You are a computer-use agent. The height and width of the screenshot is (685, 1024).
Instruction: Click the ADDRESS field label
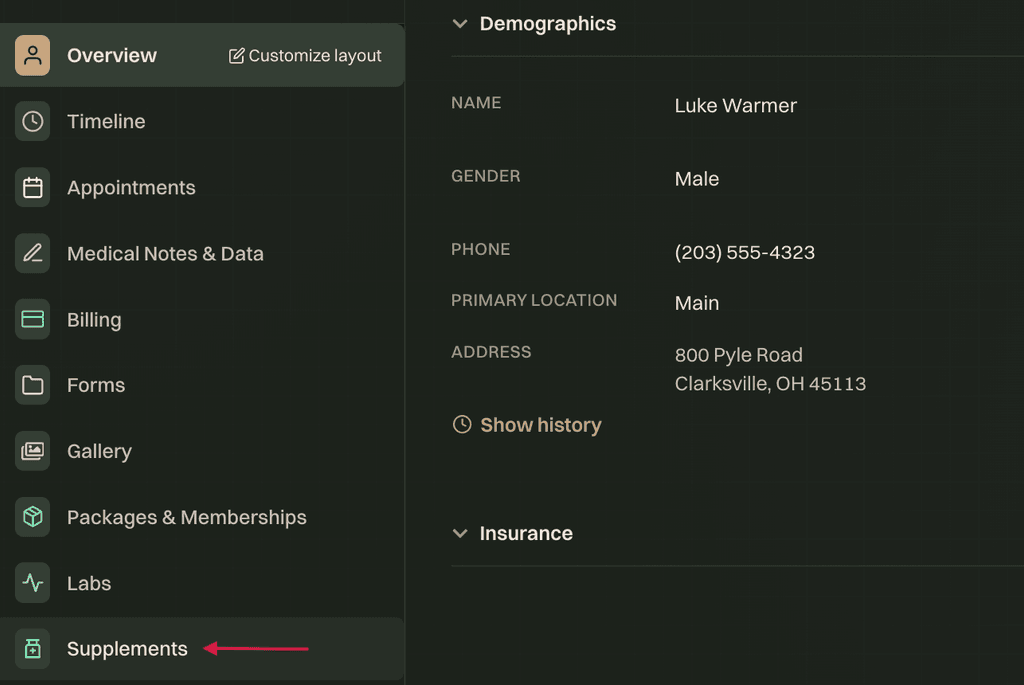pos(491,352)
